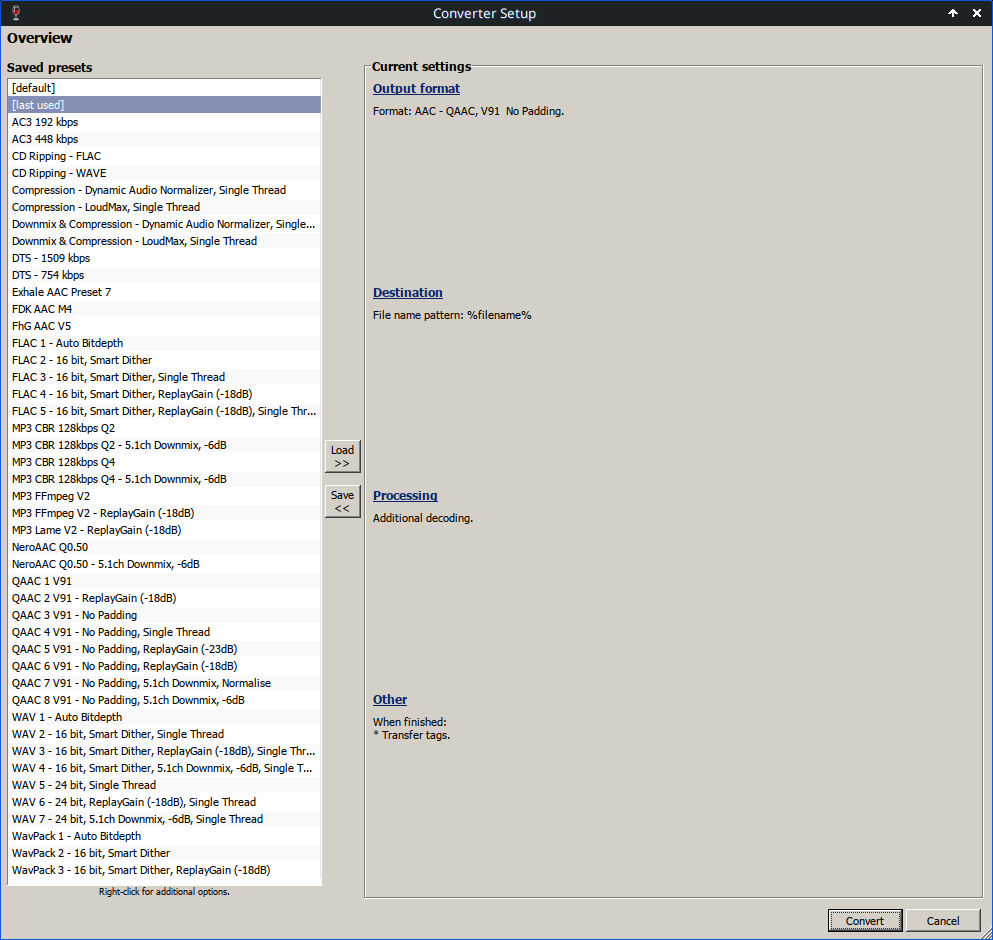Select Downmix & Compression - LoudMax preset

164,241
